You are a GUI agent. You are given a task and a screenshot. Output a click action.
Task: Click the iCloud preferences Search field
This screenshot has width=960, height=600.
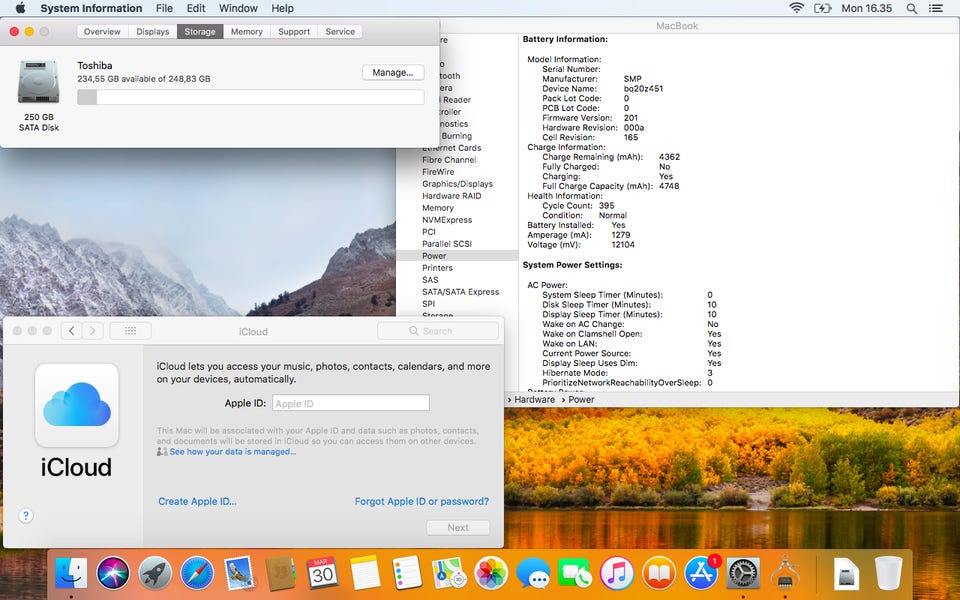coord(438,331)
